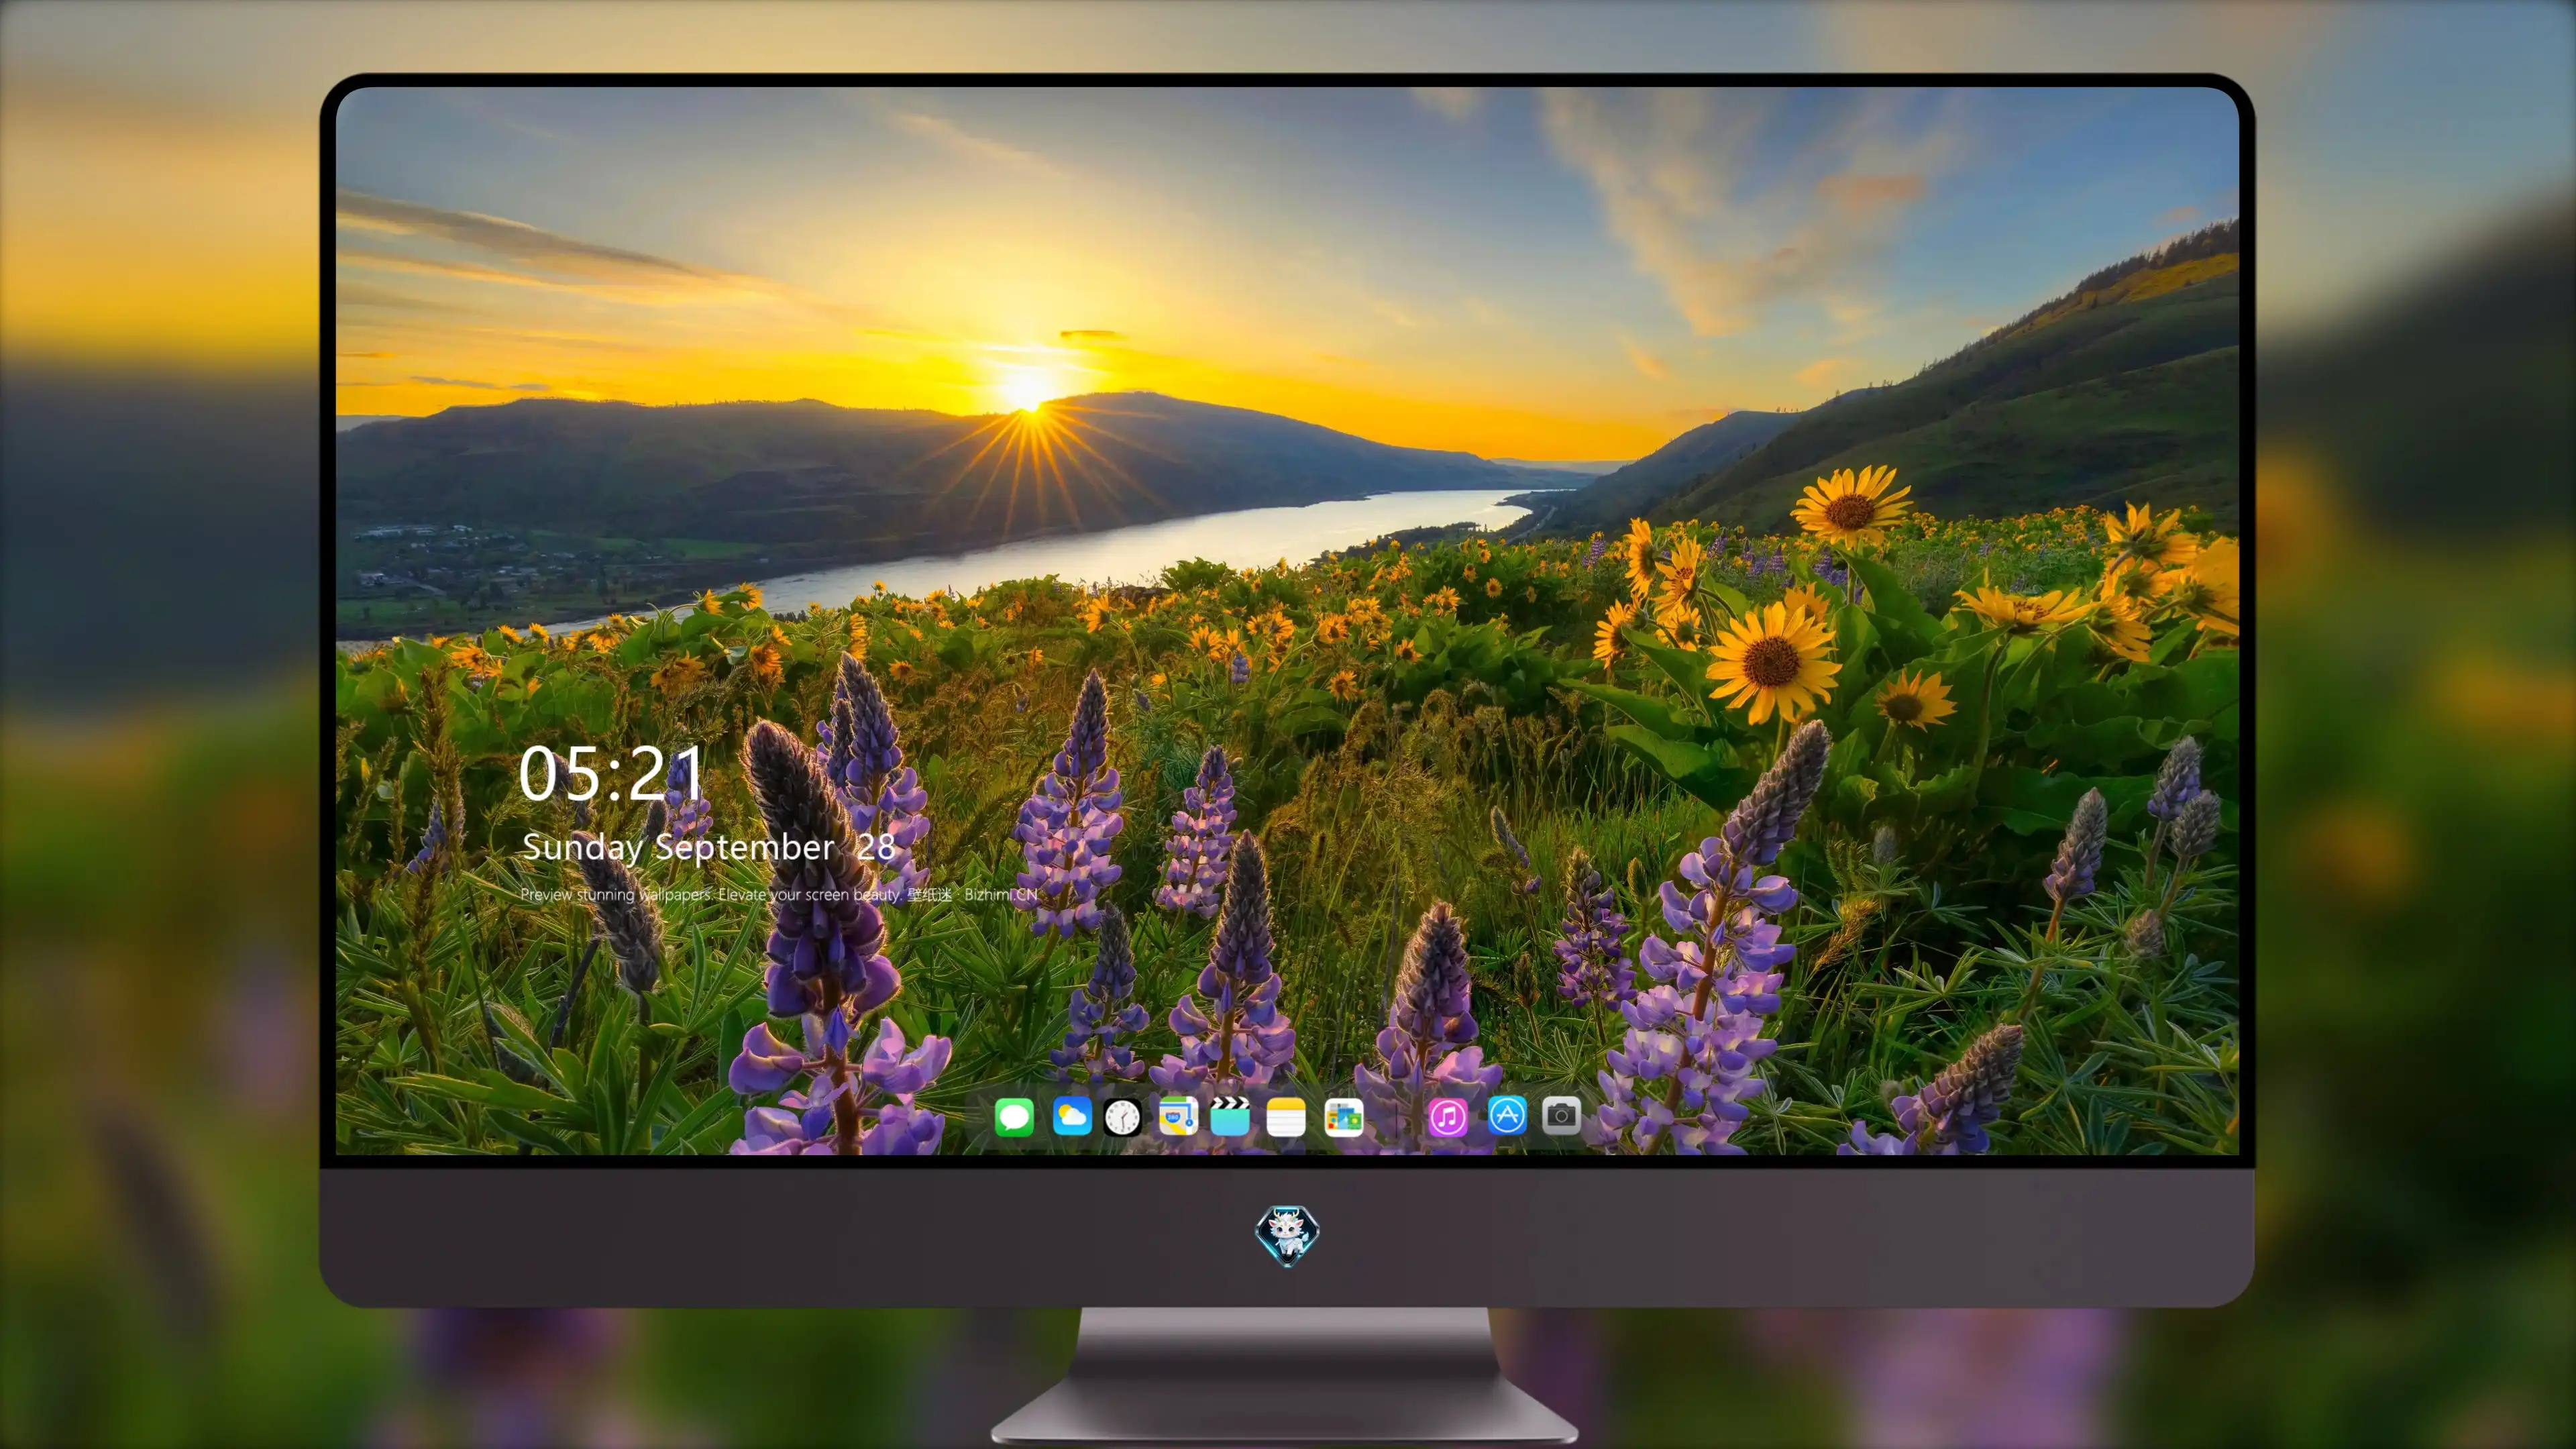Launch the Weather app from the dock
Image resolution: width=2576 pixels, height=1449 pixels.
1072,1116
